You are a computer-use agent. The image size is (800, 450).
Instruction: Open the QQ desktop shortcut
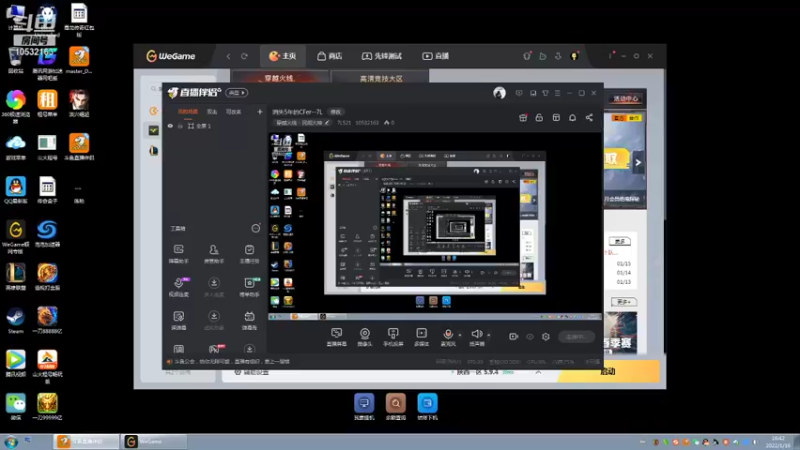click(16, 190)
